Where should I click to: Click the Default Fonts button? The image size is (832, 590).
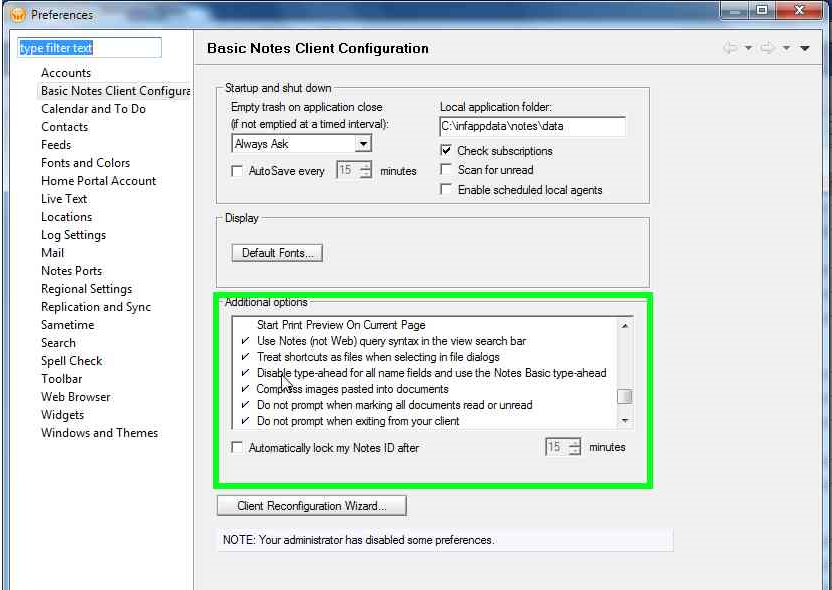[x=277, y=253]
